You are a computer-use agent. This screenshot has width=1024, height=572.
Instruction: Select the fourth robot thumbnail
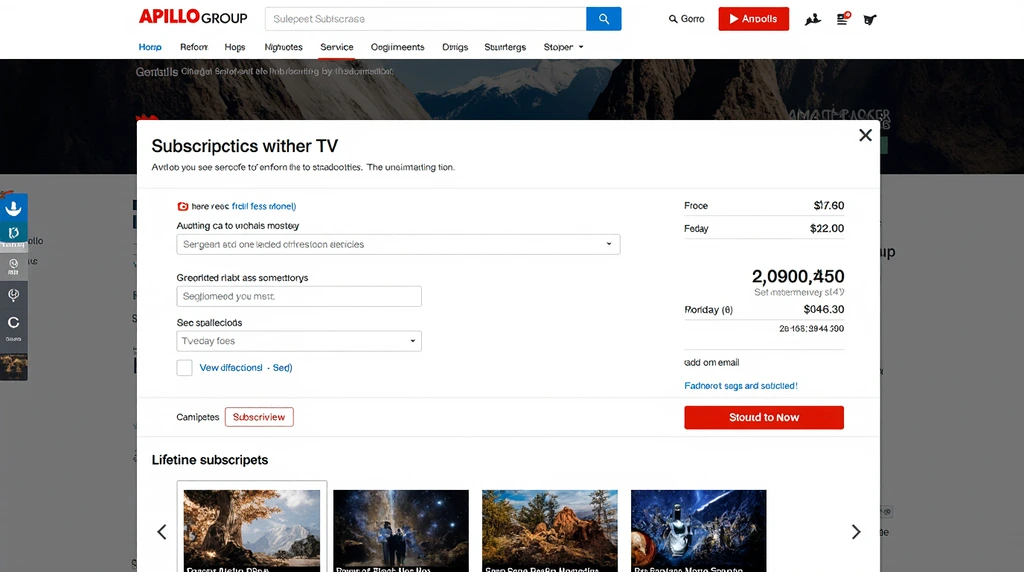click(x=699, y=530)
